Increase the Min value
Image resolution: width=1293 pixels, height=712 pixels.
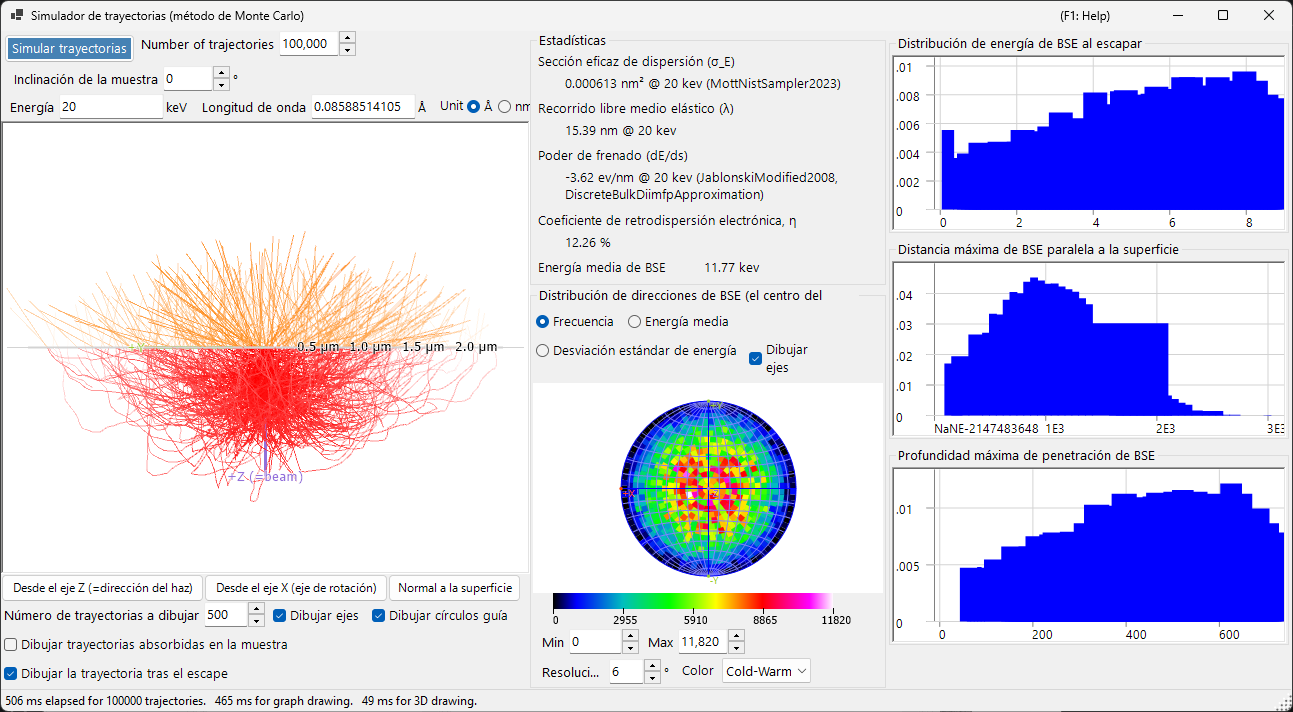(632, 636)
